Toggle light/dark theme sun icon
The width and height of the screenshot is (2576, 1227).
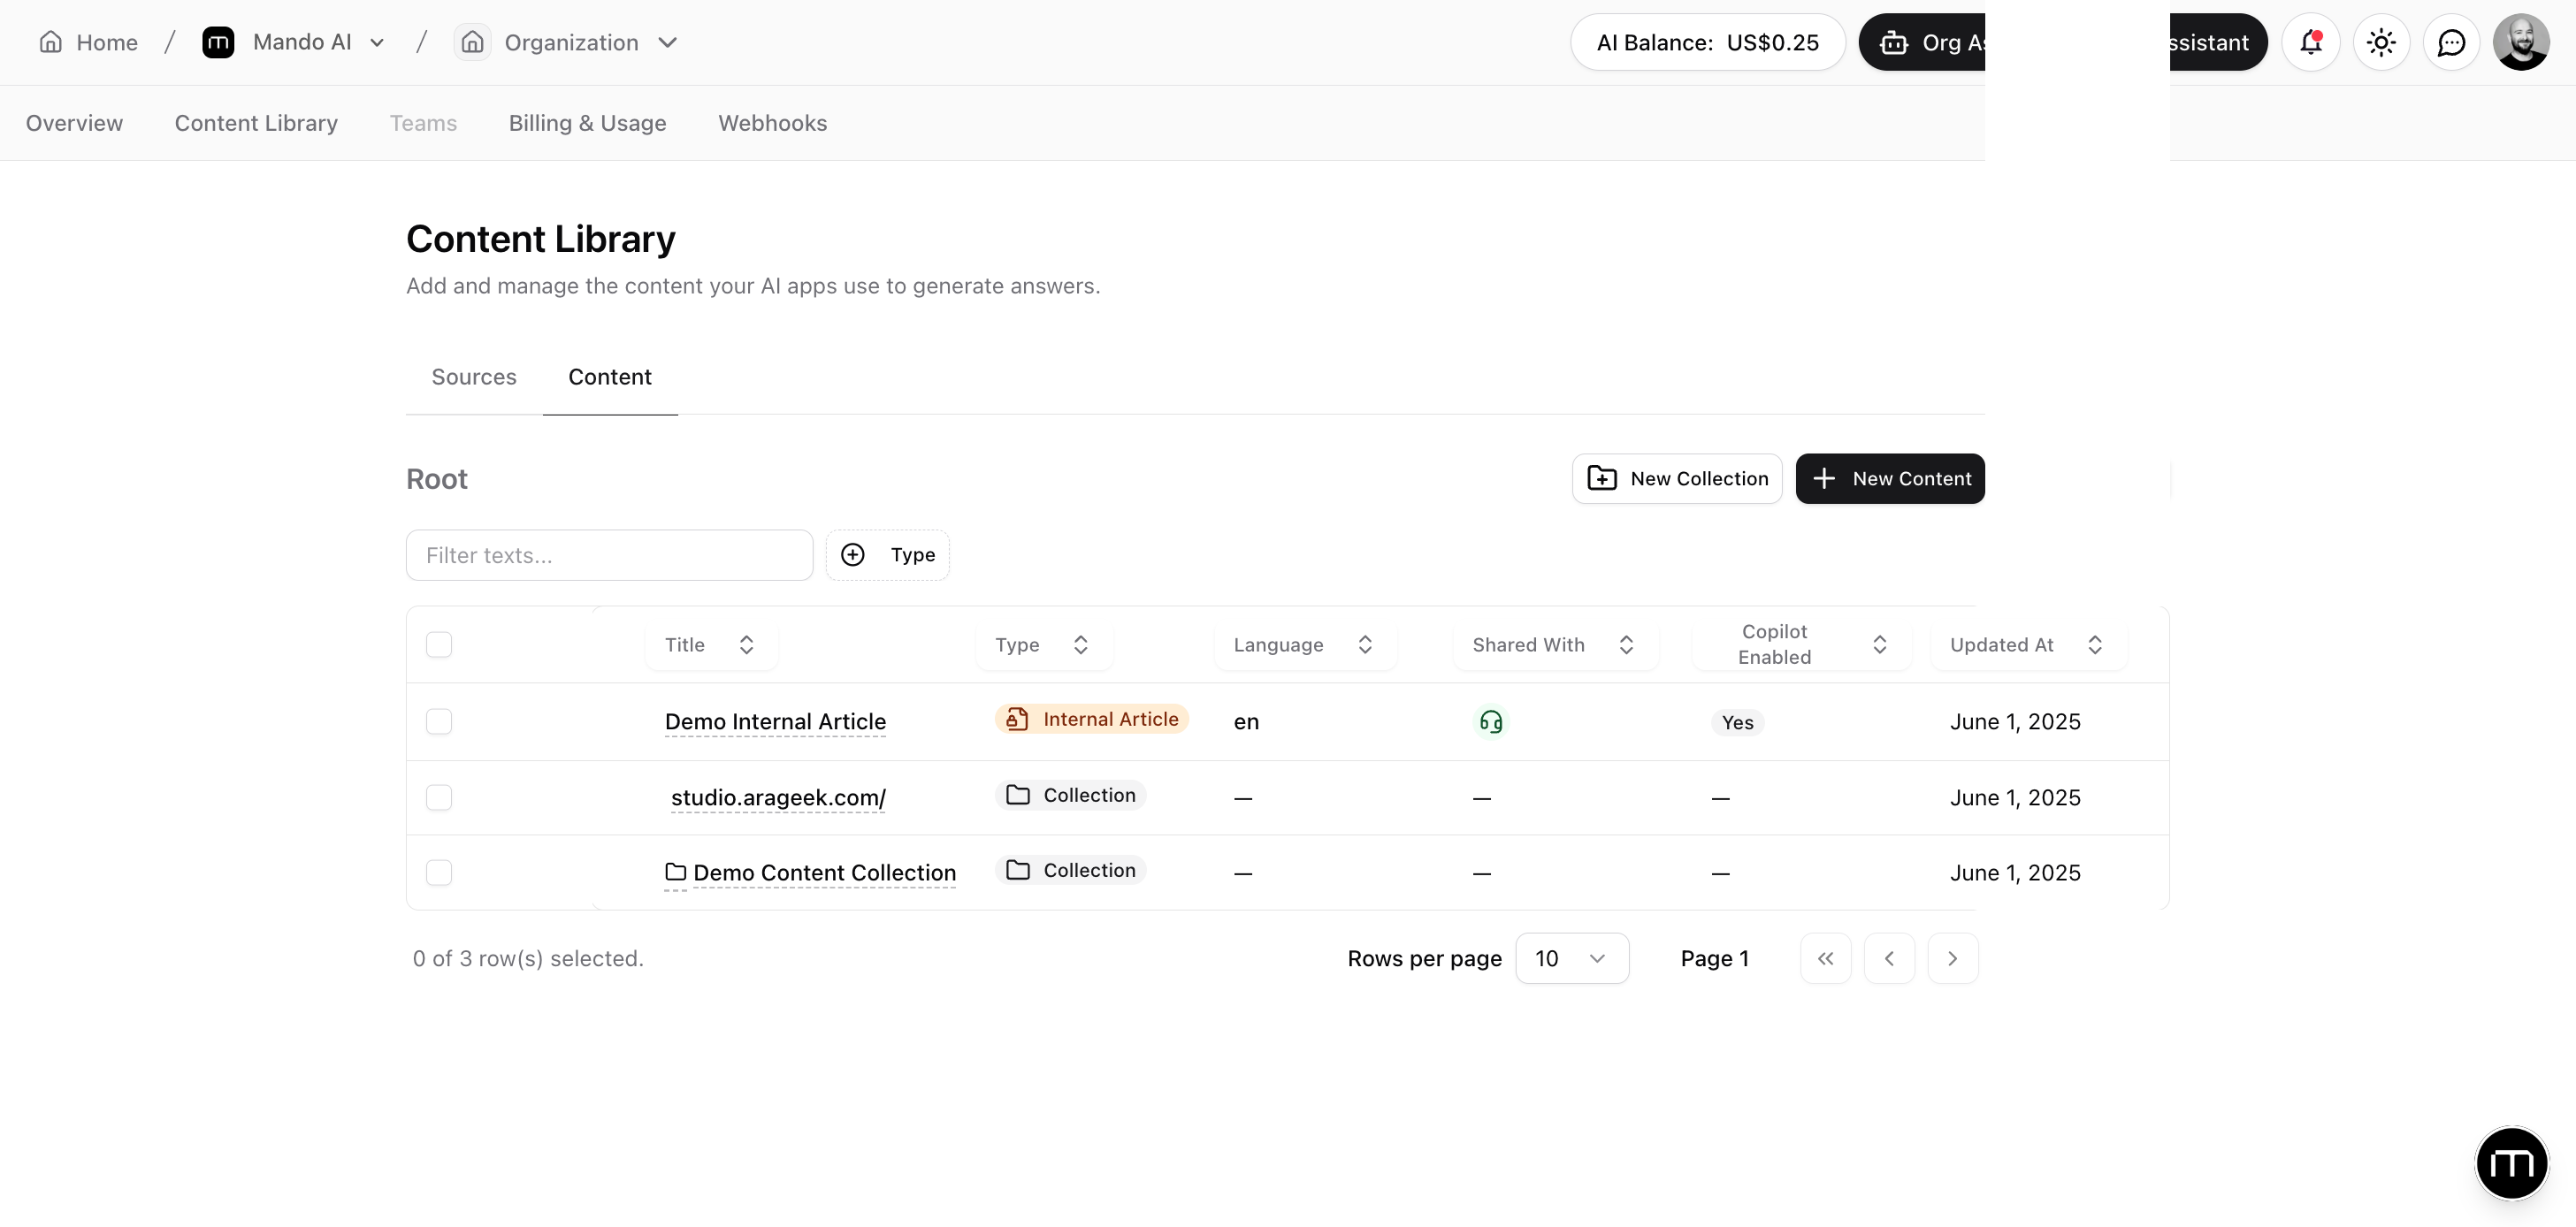2381,42
